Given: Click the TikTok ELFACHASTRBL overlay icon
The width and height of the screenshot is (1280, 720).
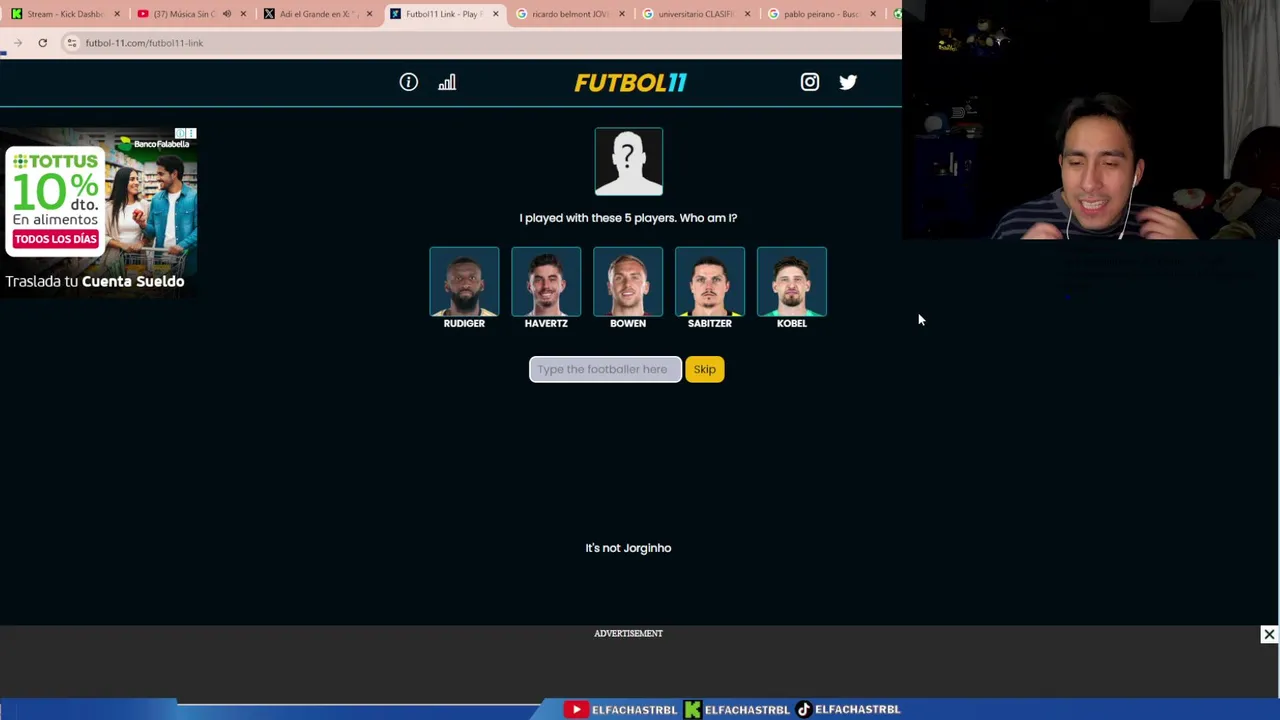Looking at the screenshot, I should (x=803, y=709).
